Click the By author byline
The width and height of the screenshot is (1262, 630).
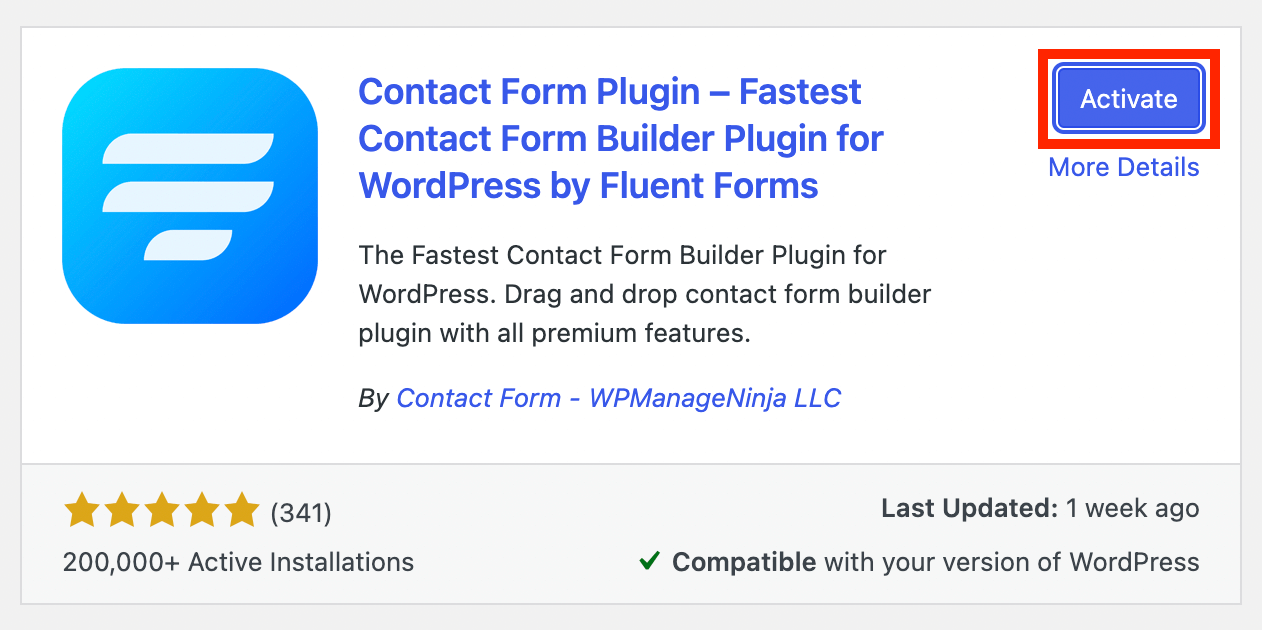[374, 397]
